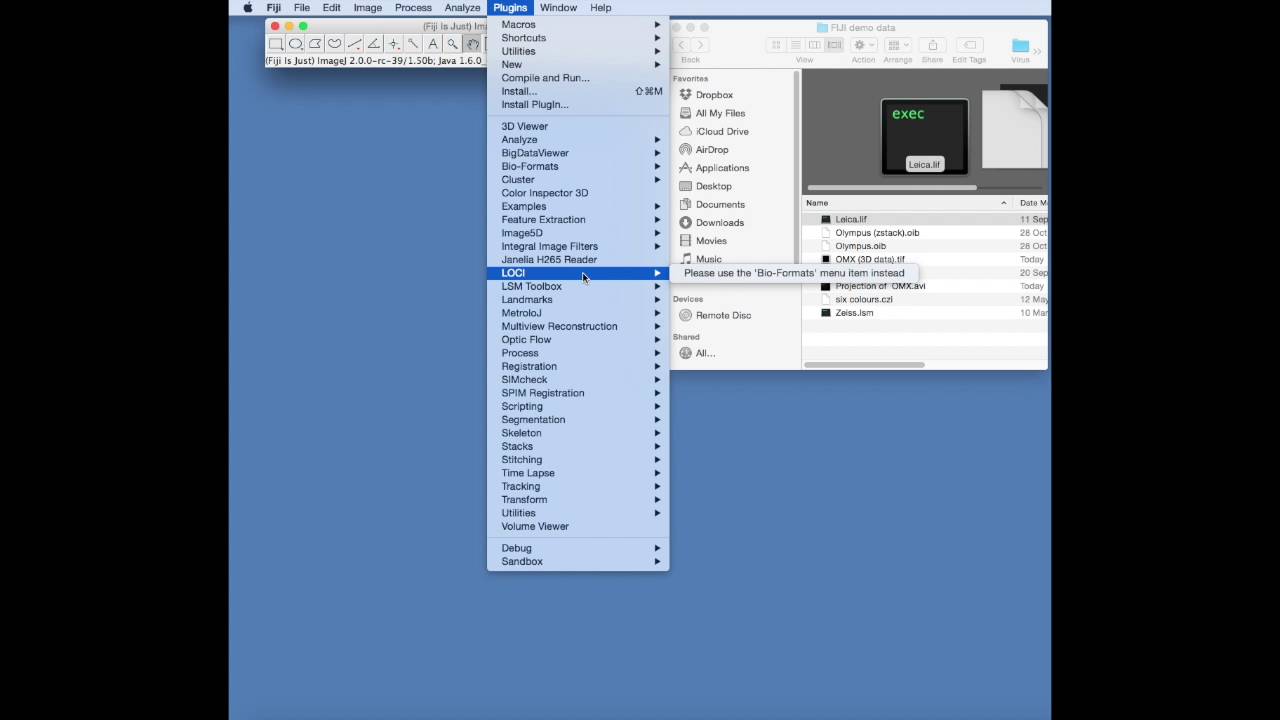Viewport: 1280px width, 720px height.
Task: Click the Leica.lif exec Cover Flow thumbnail
Action: [x=924, y=136]
